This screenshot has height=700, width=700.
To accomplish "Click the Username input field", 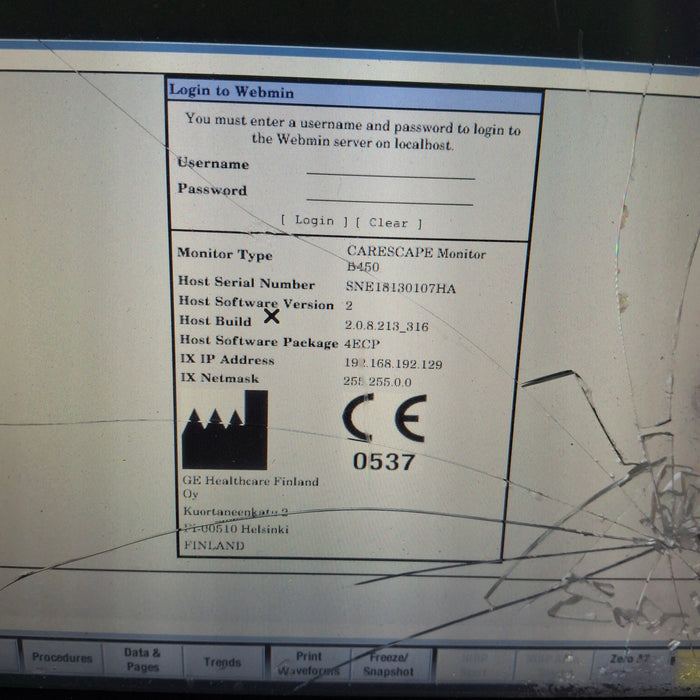I will pyautogui.click(x=390, y=168).
